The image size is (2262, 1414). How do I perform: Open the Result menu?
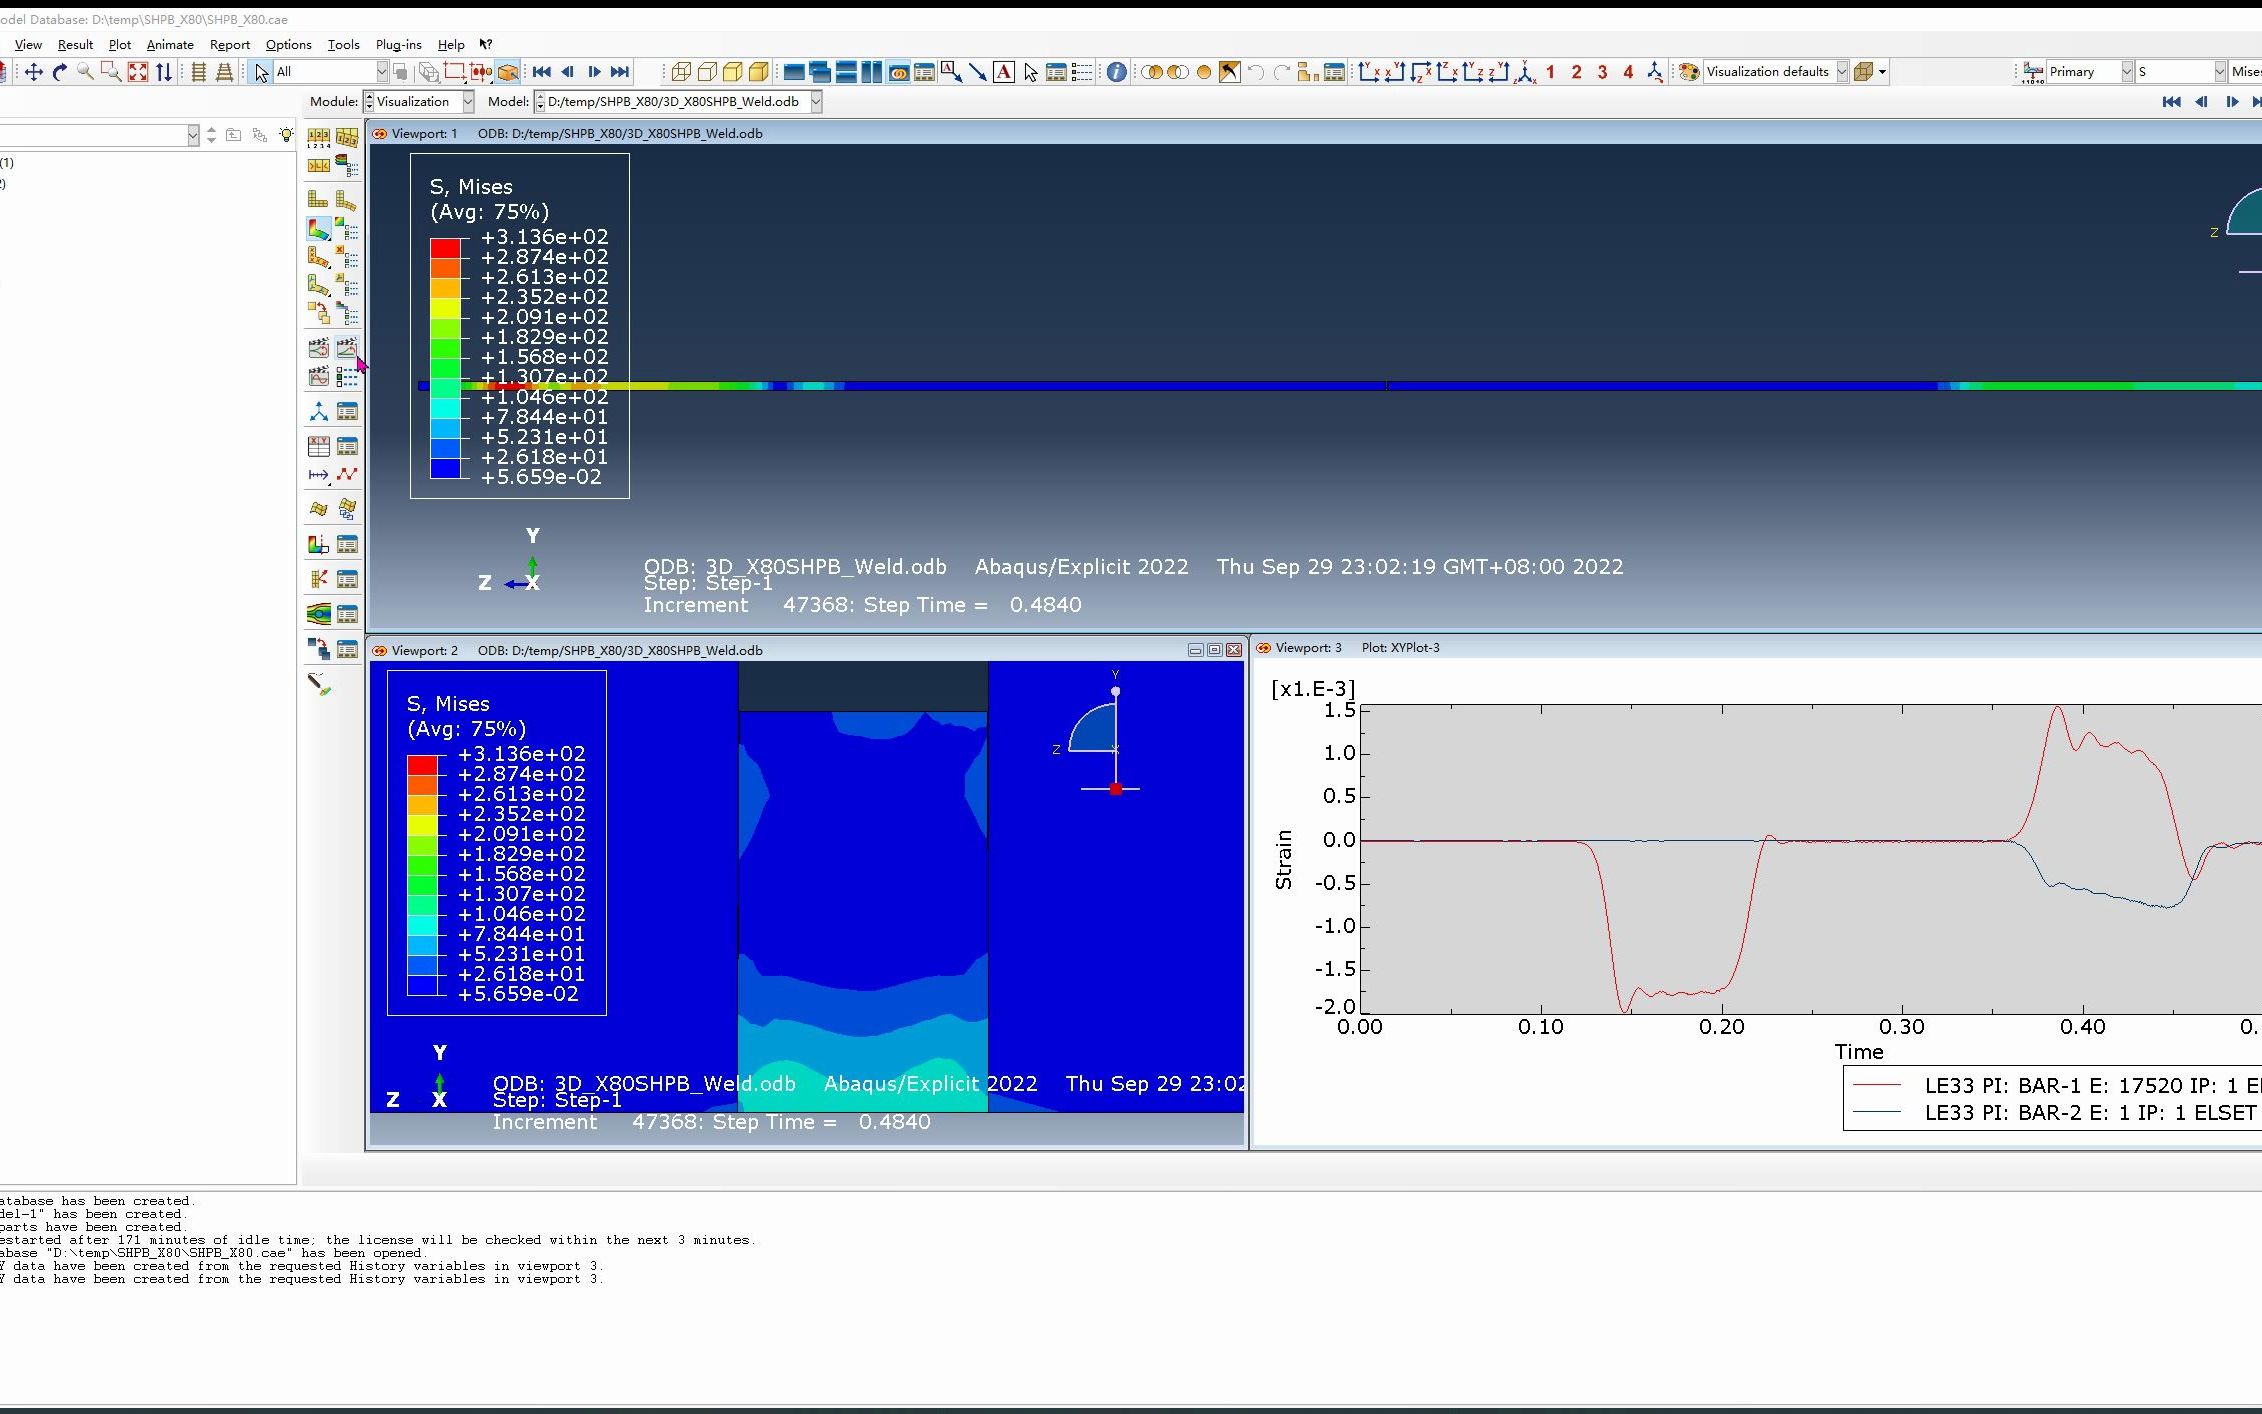coord(75,44)
